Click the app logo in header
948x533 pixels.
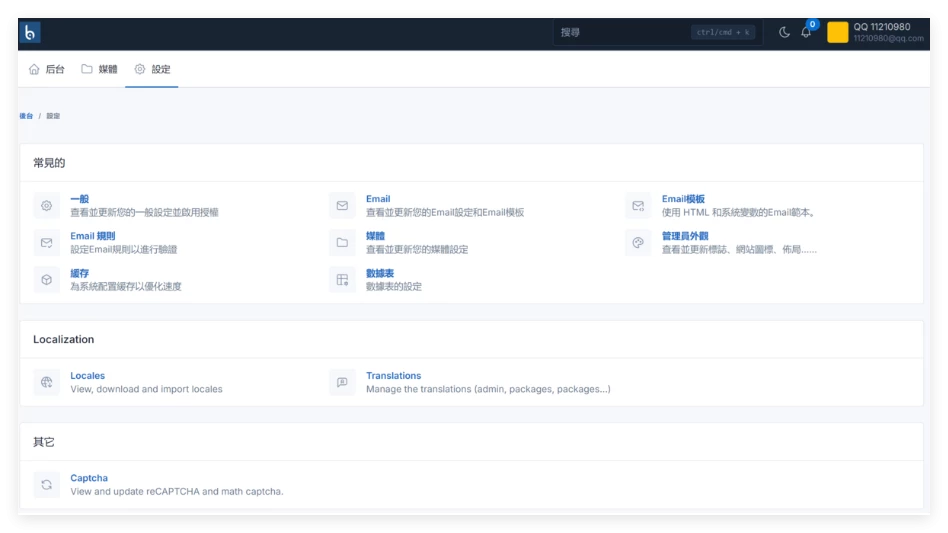pos(30,33)
